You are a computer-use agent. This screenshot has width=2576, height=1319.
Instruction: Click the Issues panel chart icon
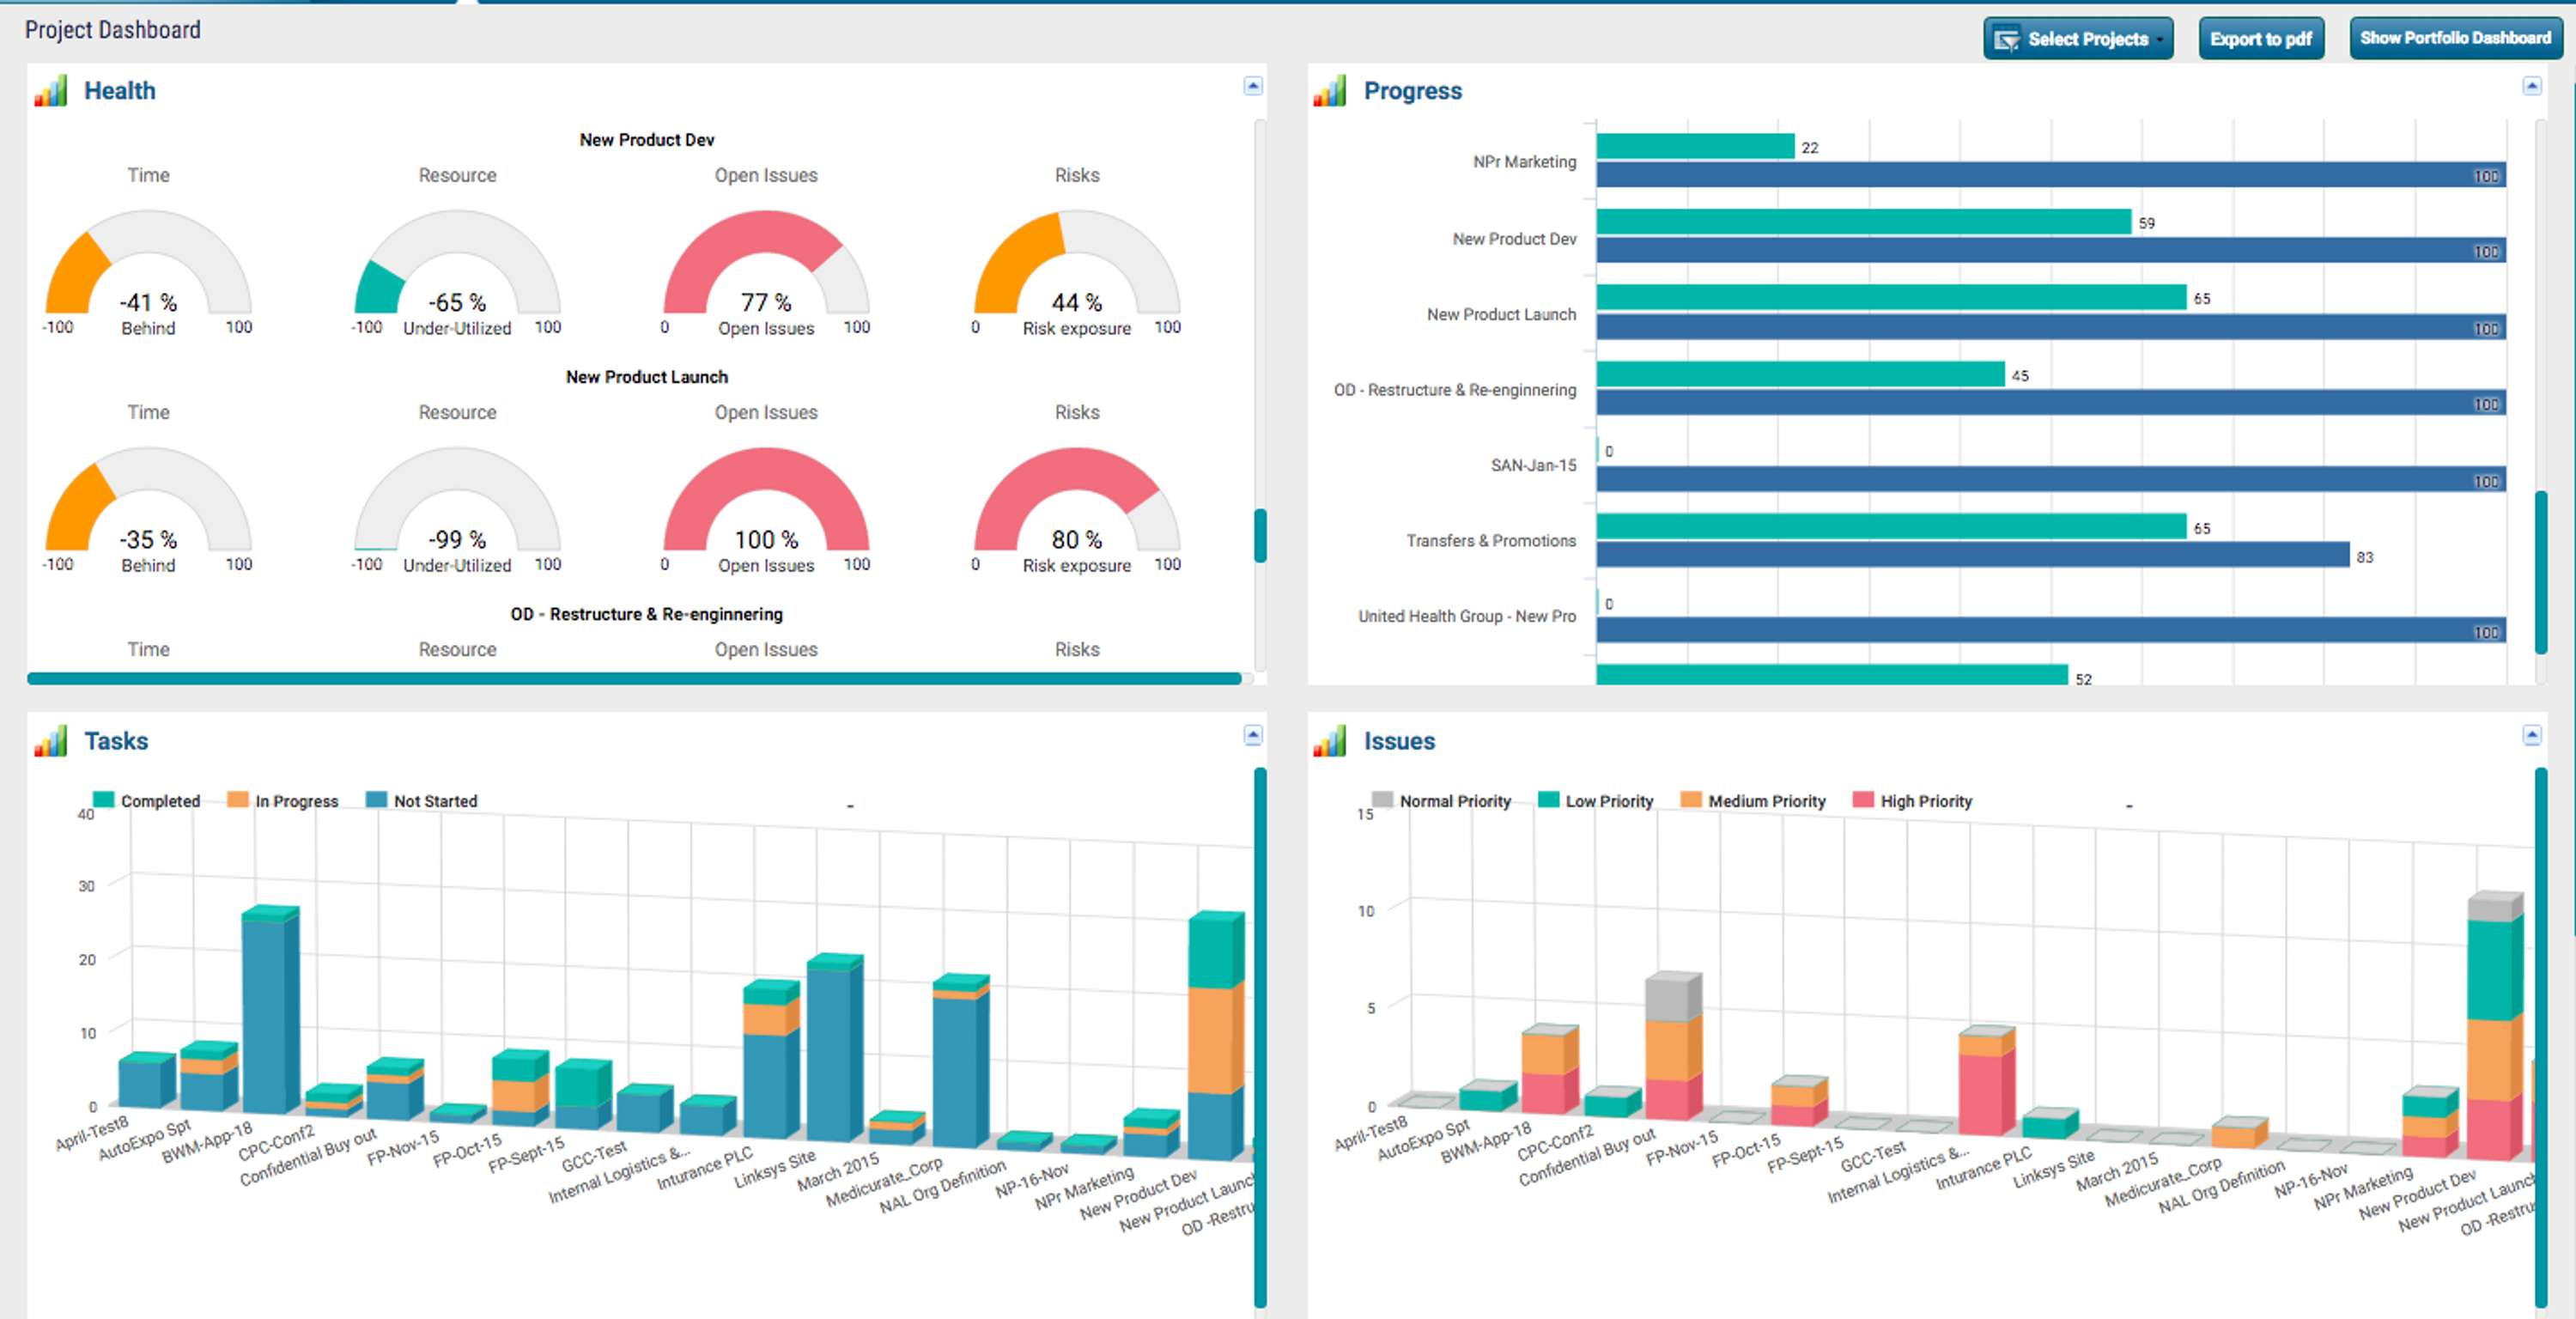(x=1330, y=741)
